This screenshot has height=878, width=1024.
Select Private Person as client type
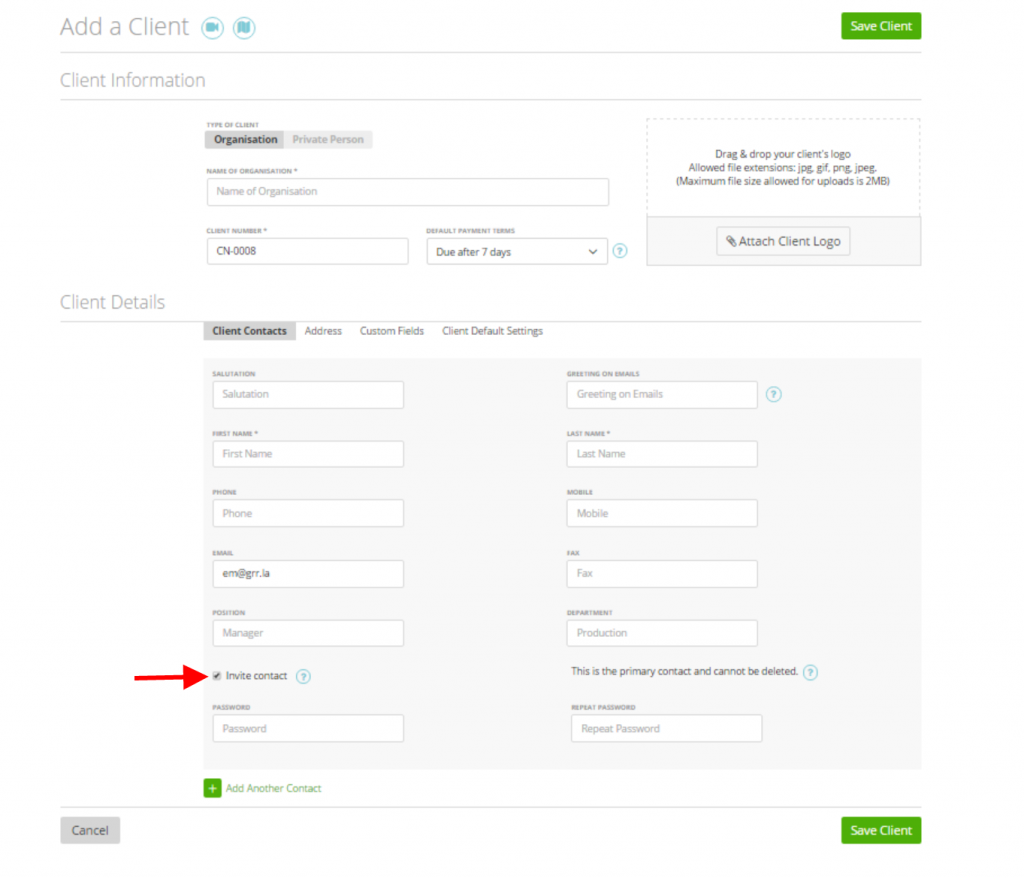click(328, 139)
